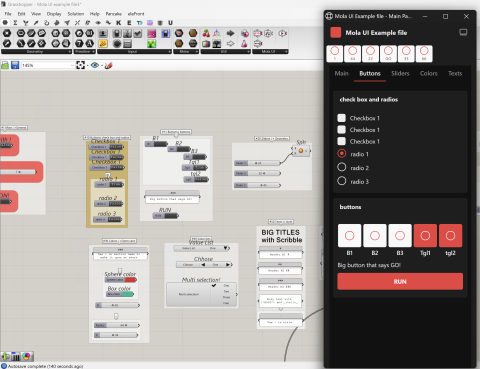
Task: Tick the third Checkbox 1 in the Mola UI window
Action: point(341,141)
